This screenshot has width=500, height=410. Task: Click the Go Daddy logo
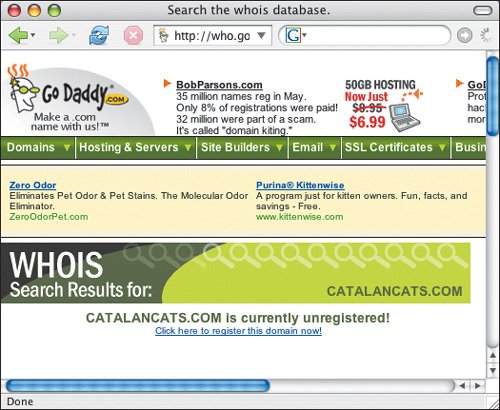[x=68, y=98]
